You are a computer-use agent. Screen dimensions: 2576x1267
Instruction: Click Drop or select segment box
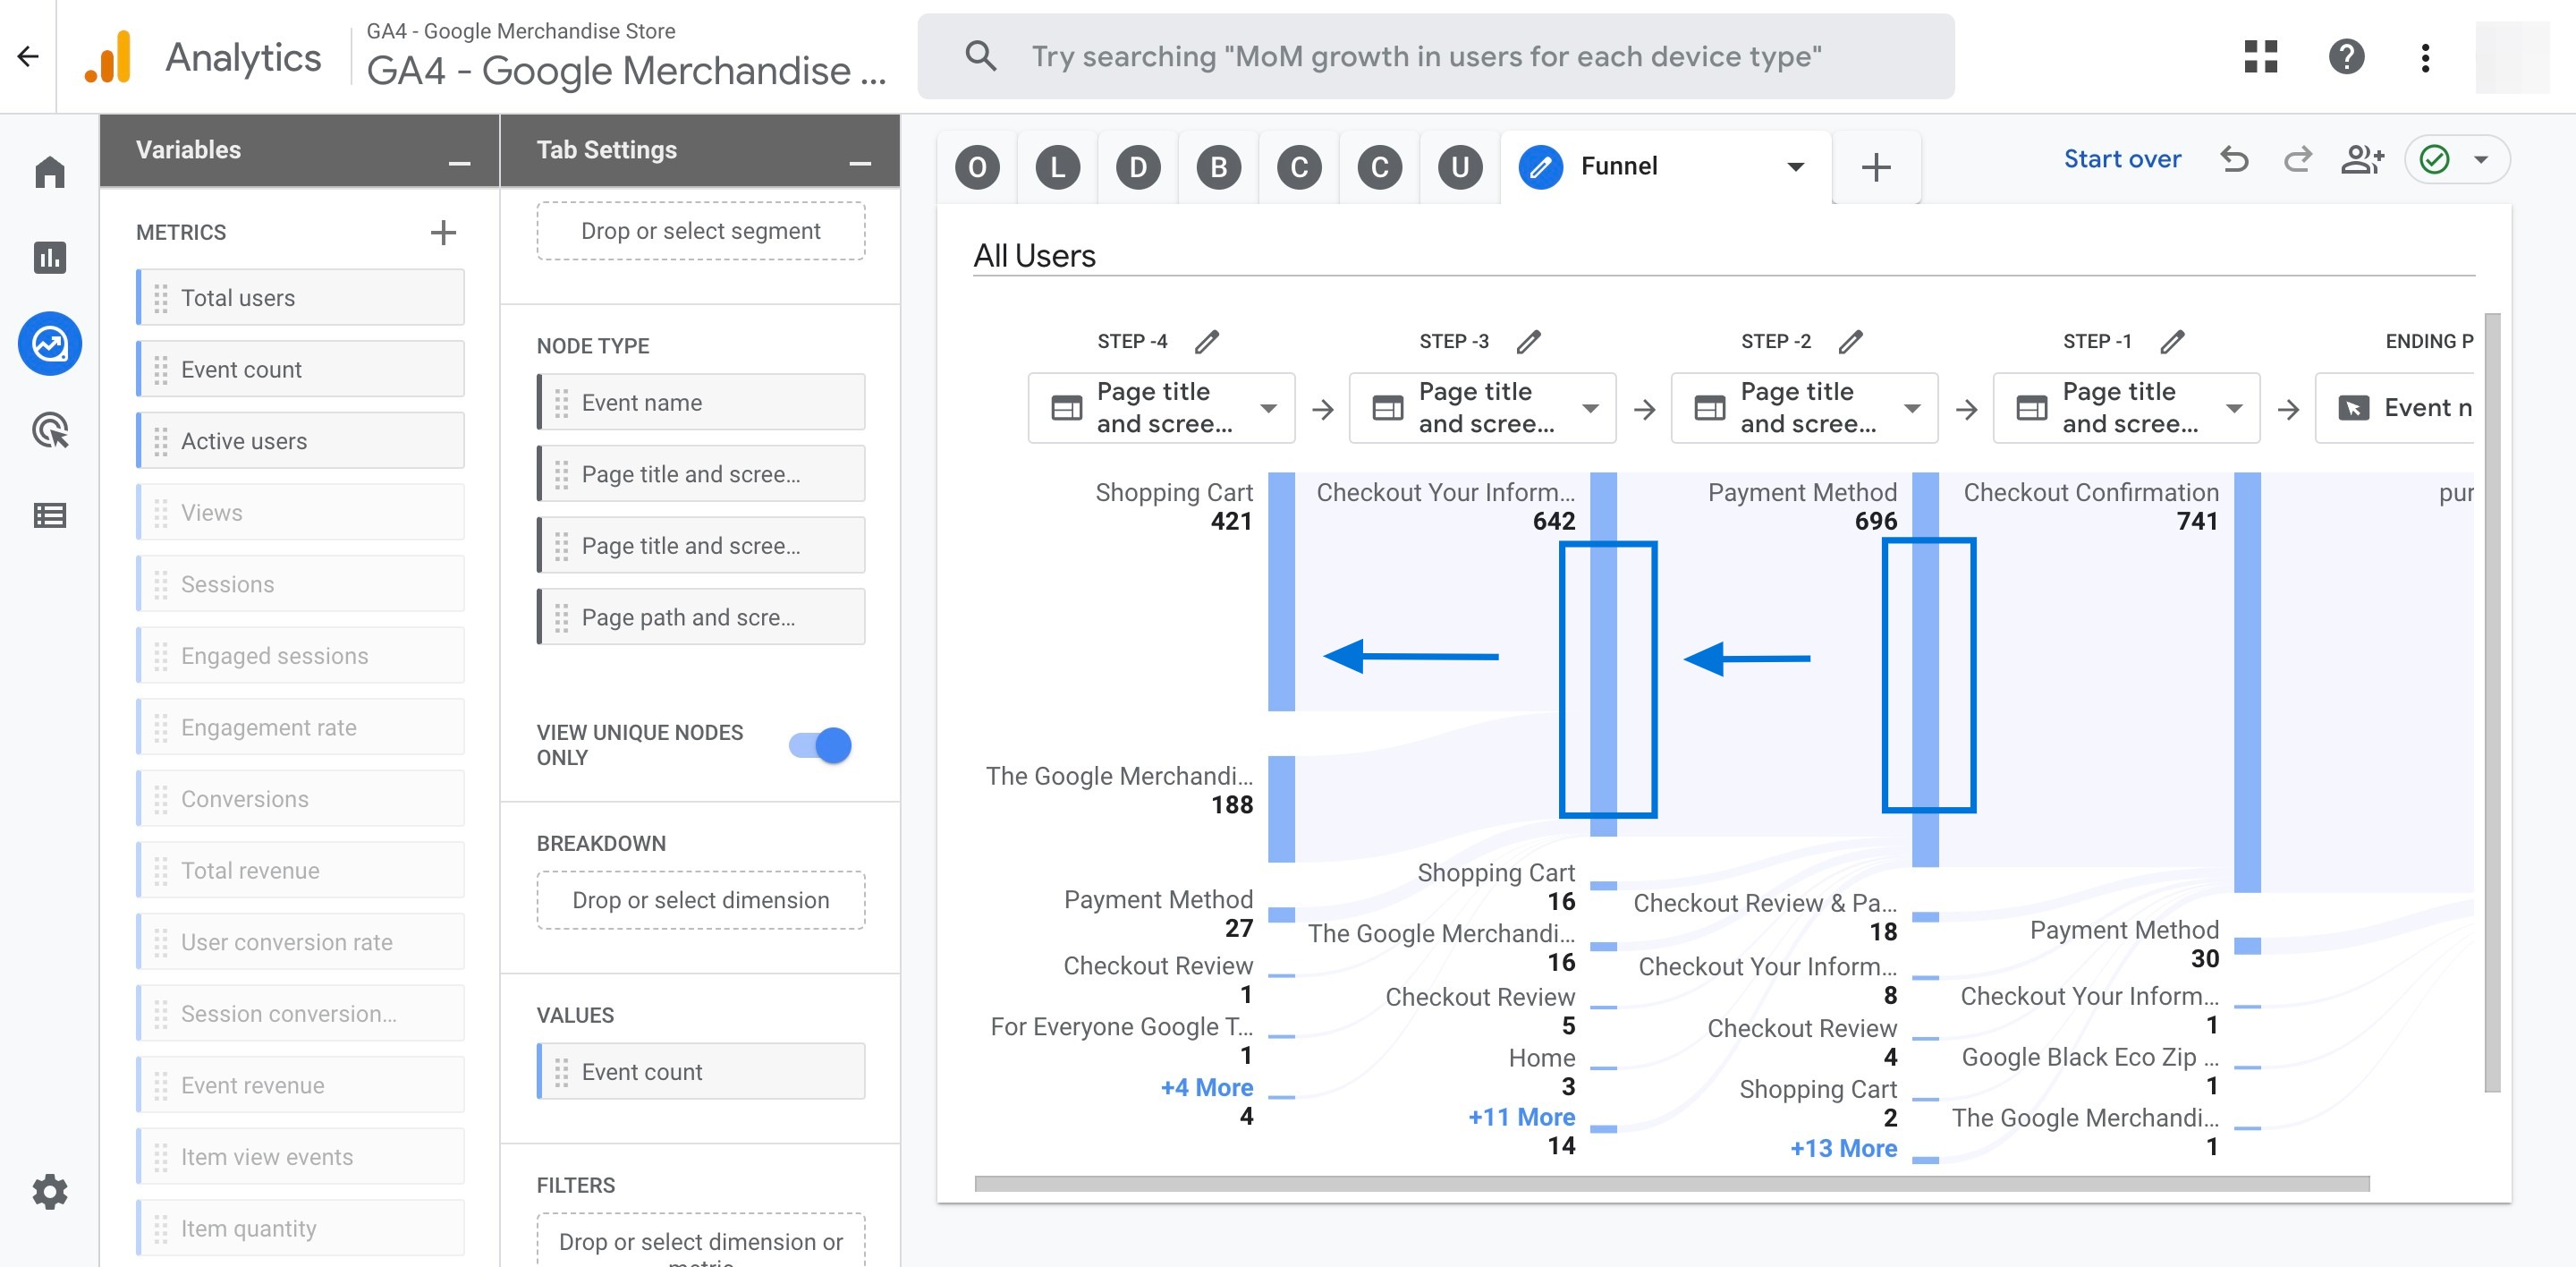coord(700,231)
